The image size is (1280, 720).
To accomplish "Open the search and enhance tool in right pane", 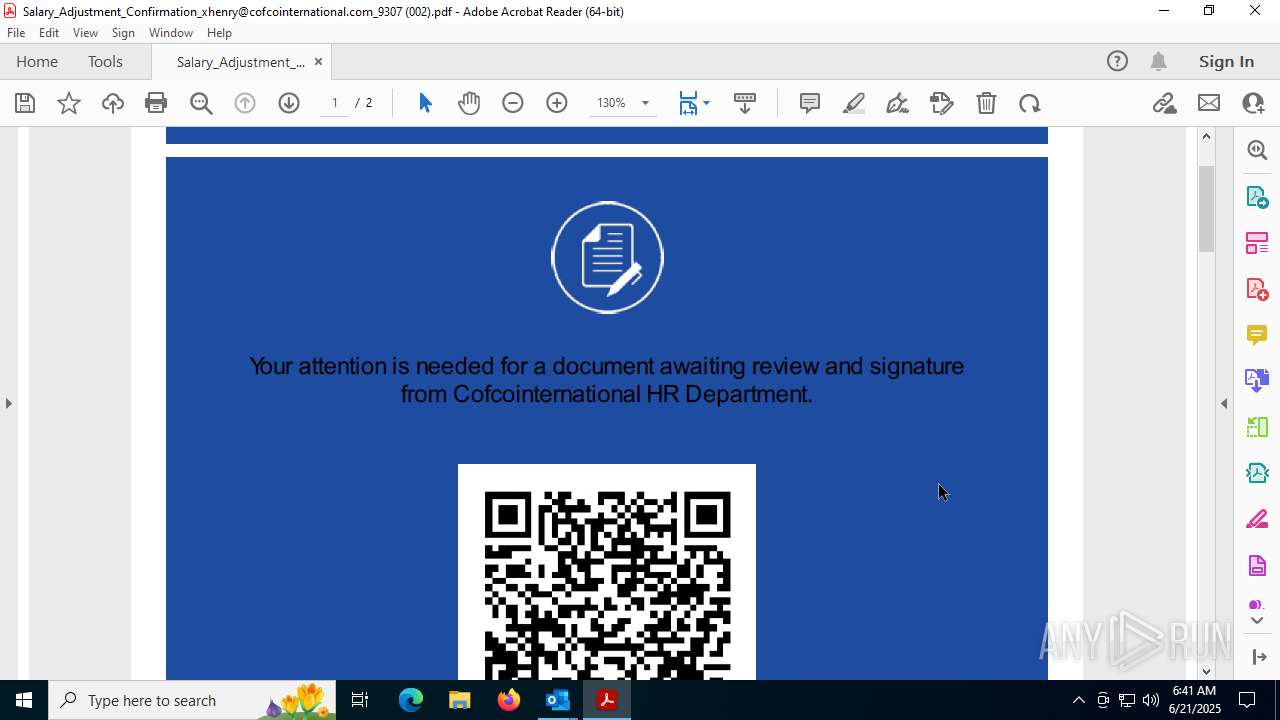I will [x=1257, y=150].
